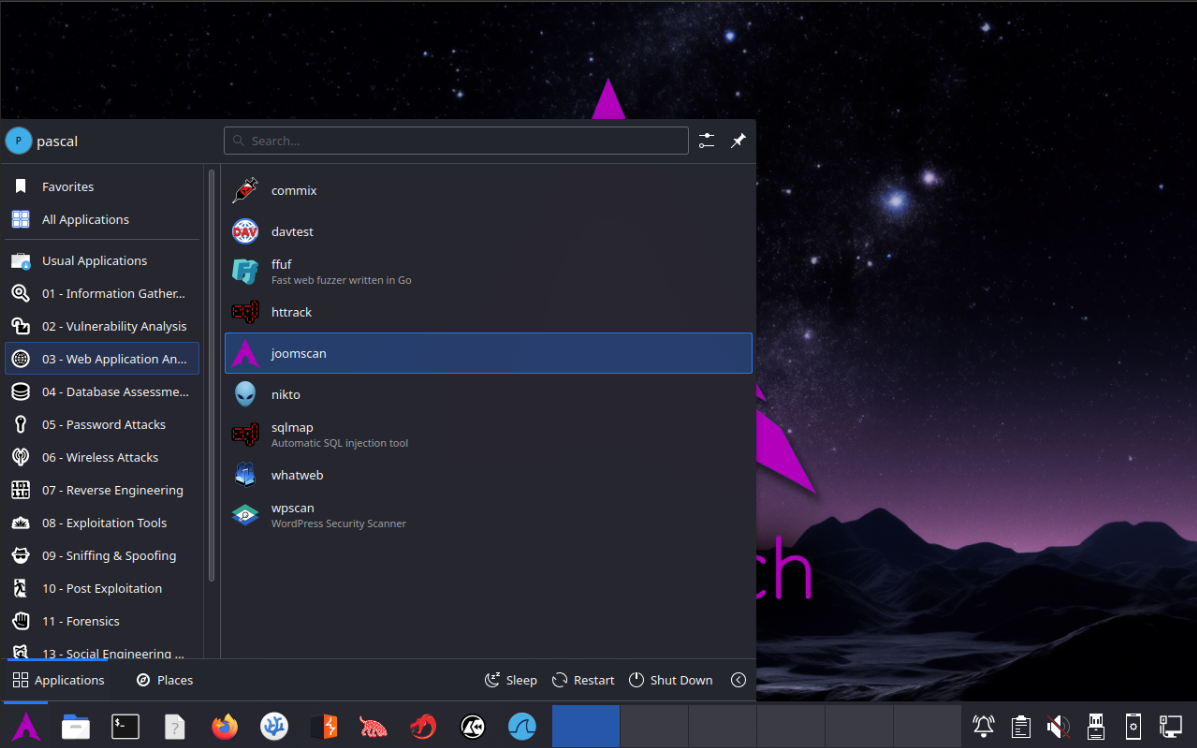This screenshot has height=748, width=1197.
Task: Pin the launcher menu open
Action: pos(738,140)
